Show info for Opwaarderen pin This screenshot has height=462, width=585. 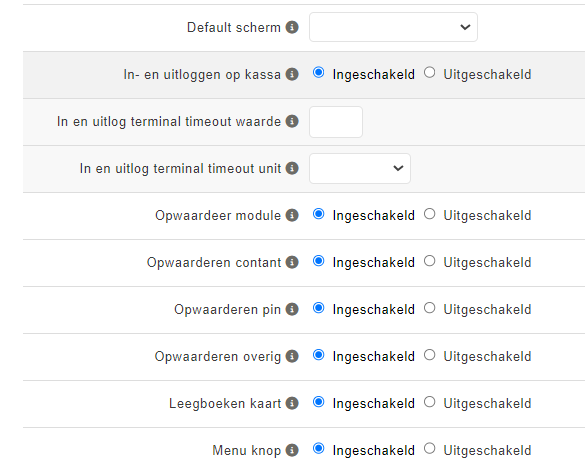coord(292,309)
